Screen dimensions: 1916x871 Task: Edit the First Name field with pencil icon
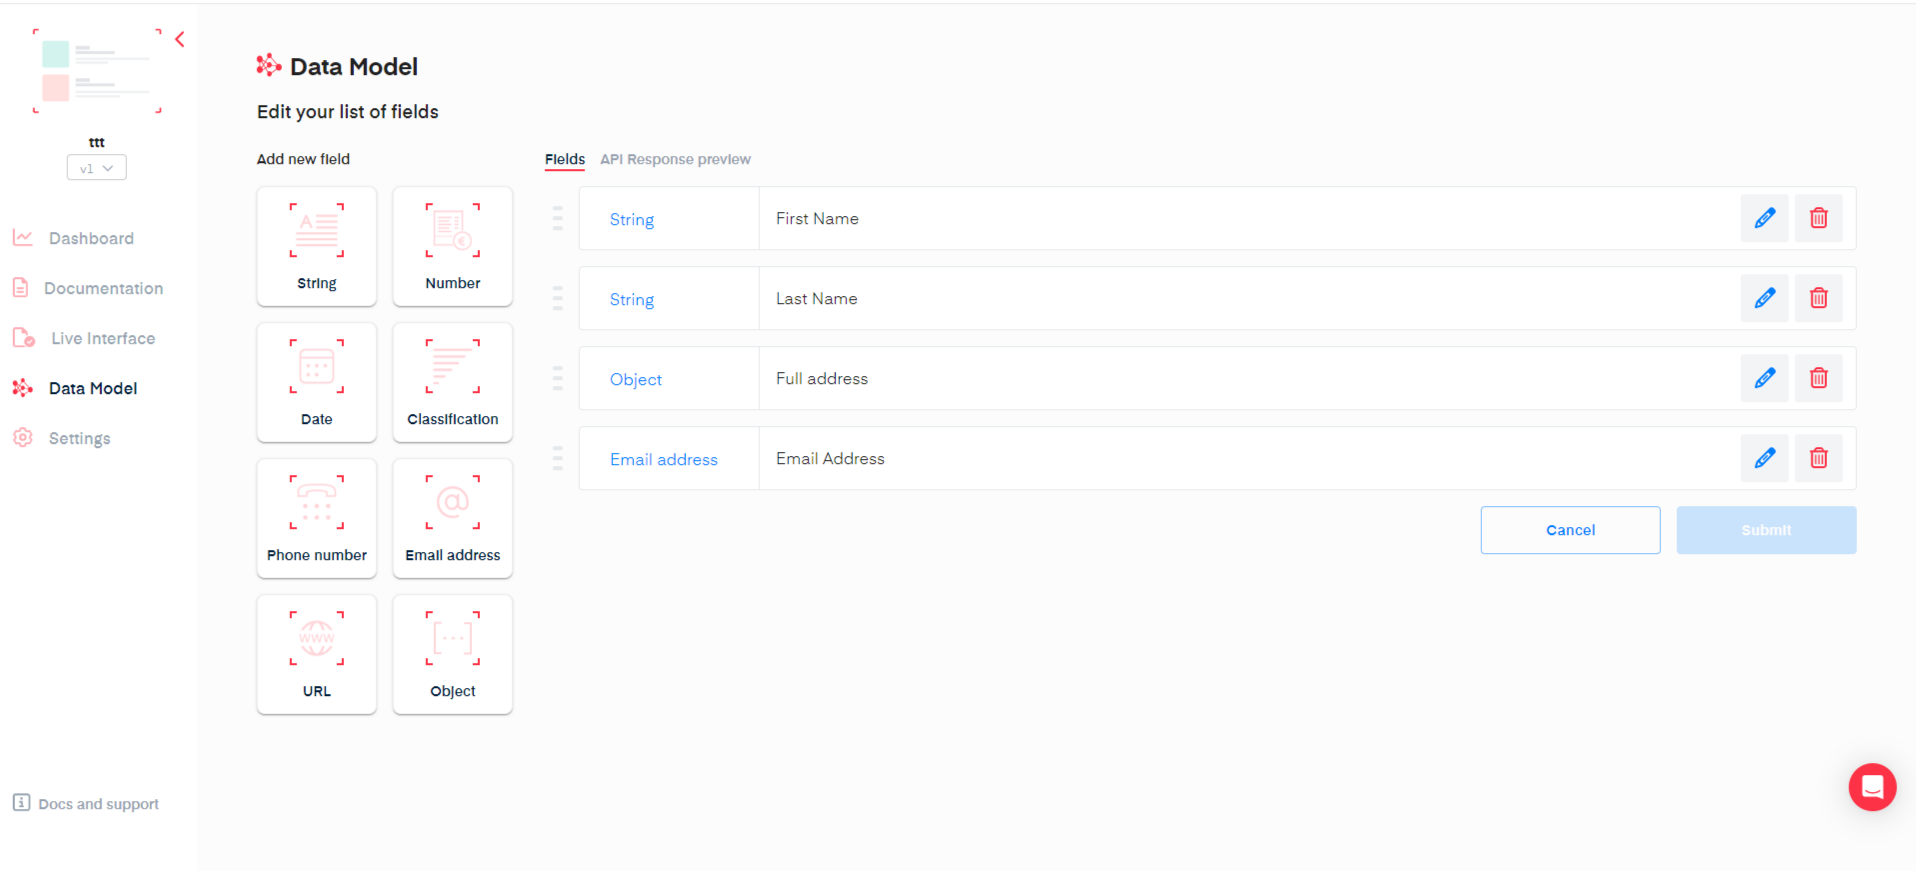tap(1764, 218)
